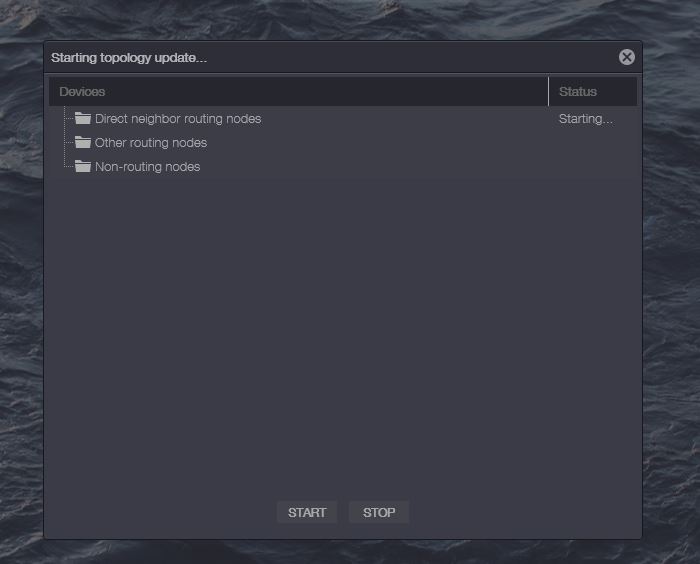The height and width of the screenshot is (564, 700).
Task: Click the Status column header
Action: (578, 92)
